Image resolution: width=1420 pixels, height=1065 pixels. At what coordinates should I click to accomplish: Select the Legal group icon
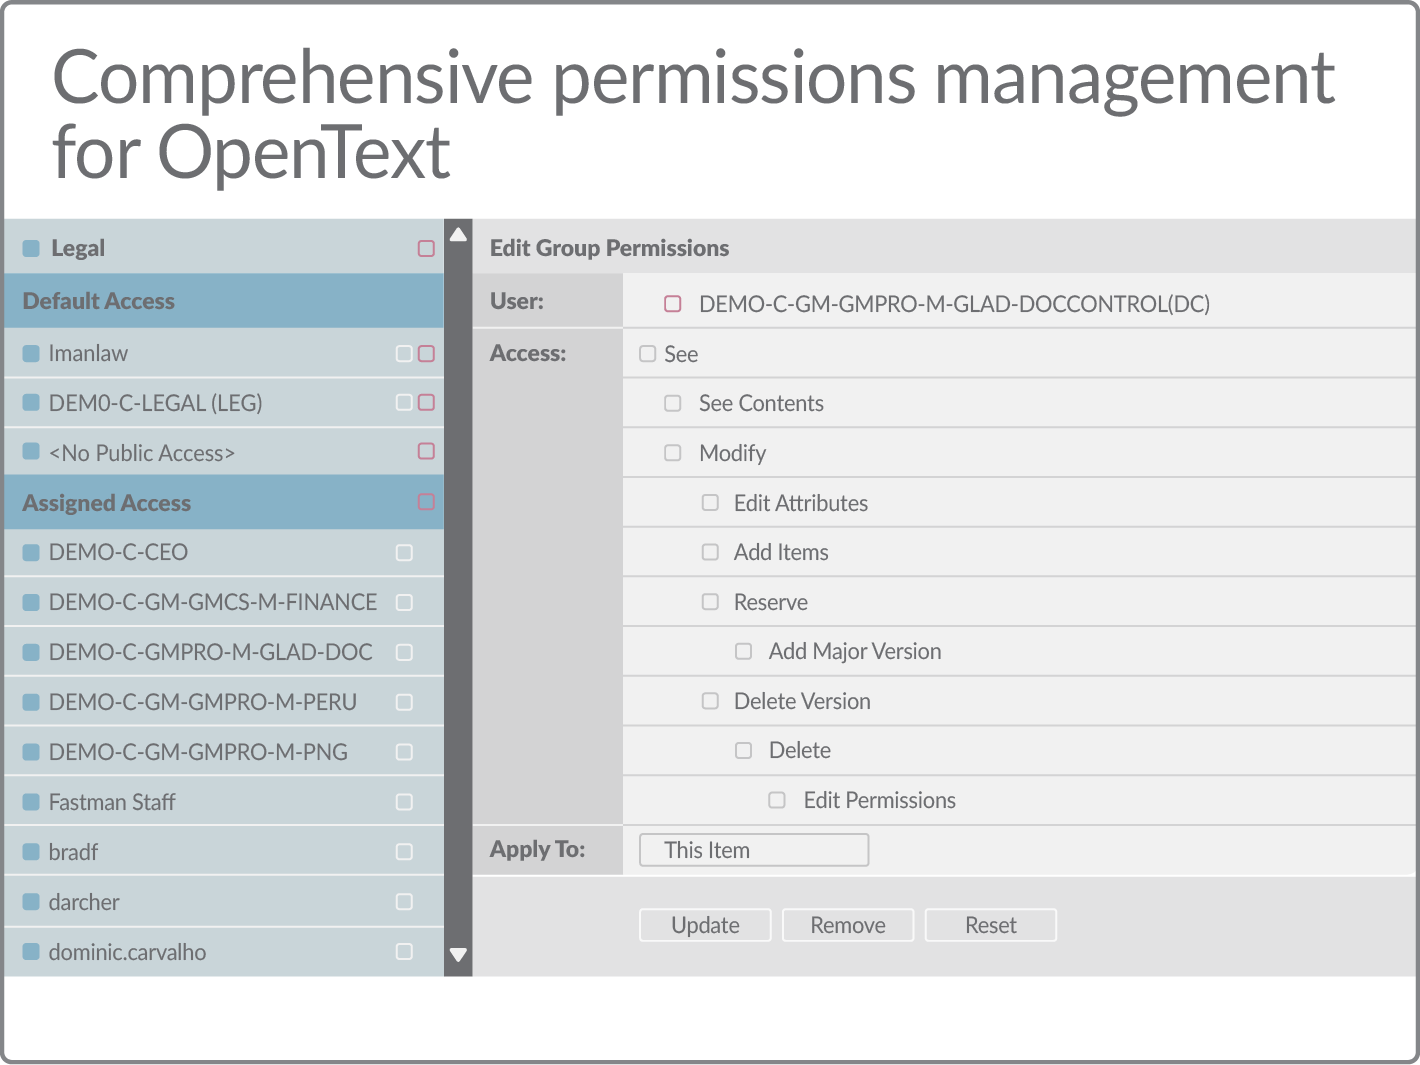point(32,247)
